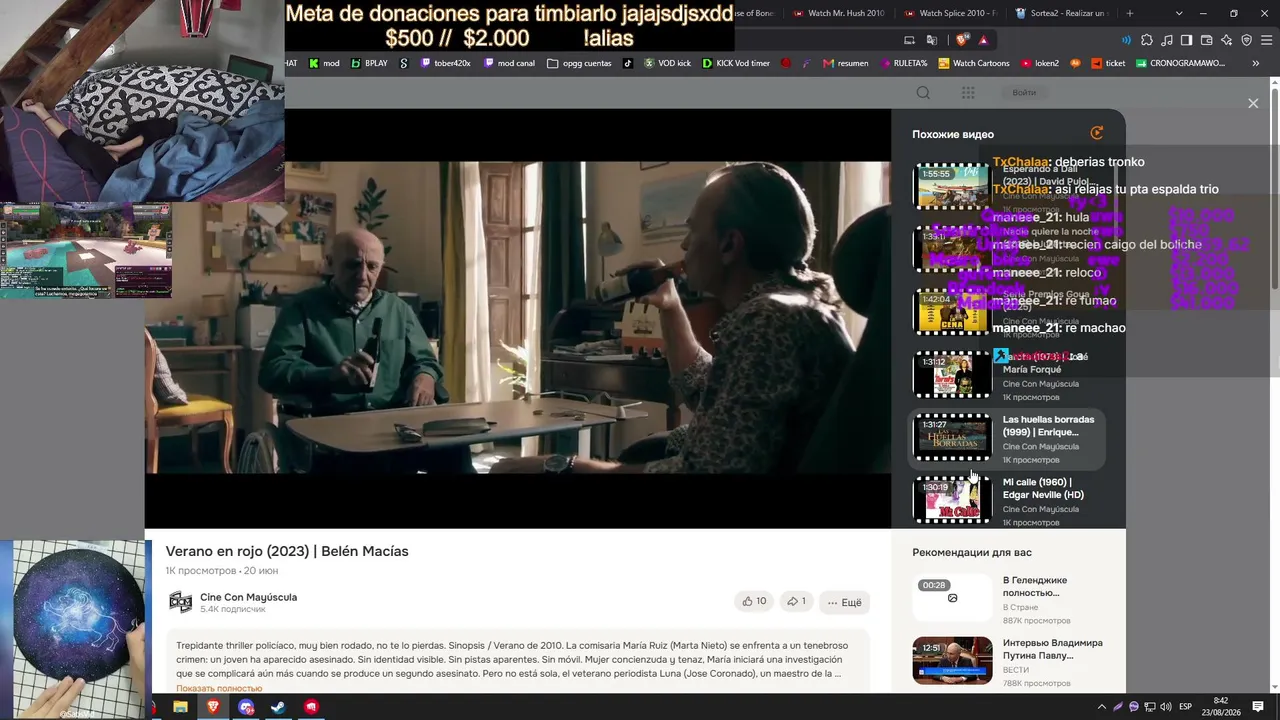
Task: Open the resumen Gmail bookmark
Action: pos(845,63)
